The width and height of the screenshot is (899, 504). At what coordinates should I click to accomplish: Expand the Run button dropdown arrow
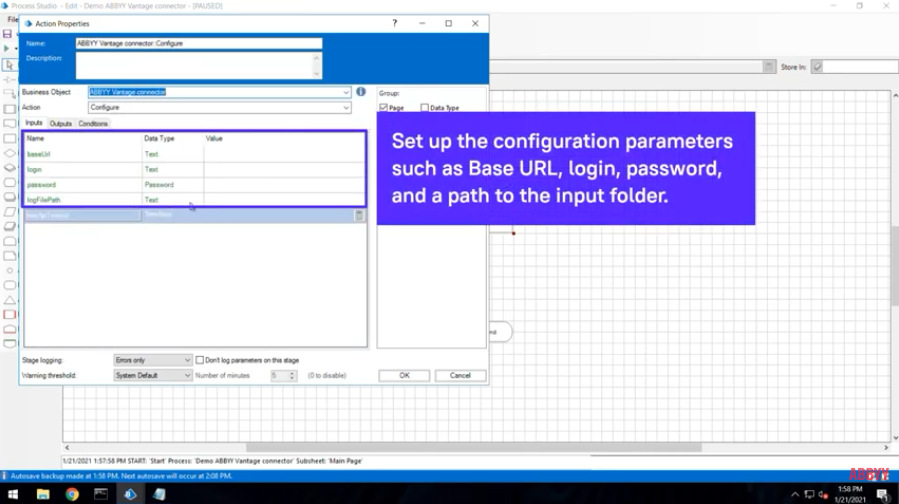[16, 49]
